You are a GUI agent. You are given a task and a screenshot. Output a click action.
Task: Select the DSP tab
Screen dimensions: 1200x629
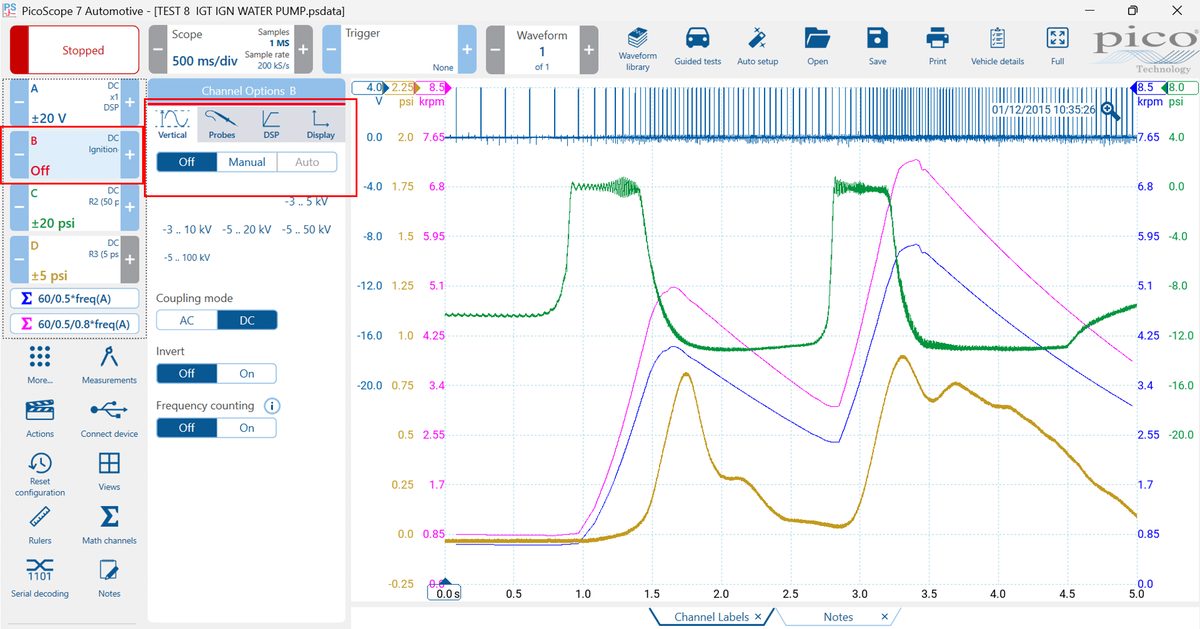(271, 123)
